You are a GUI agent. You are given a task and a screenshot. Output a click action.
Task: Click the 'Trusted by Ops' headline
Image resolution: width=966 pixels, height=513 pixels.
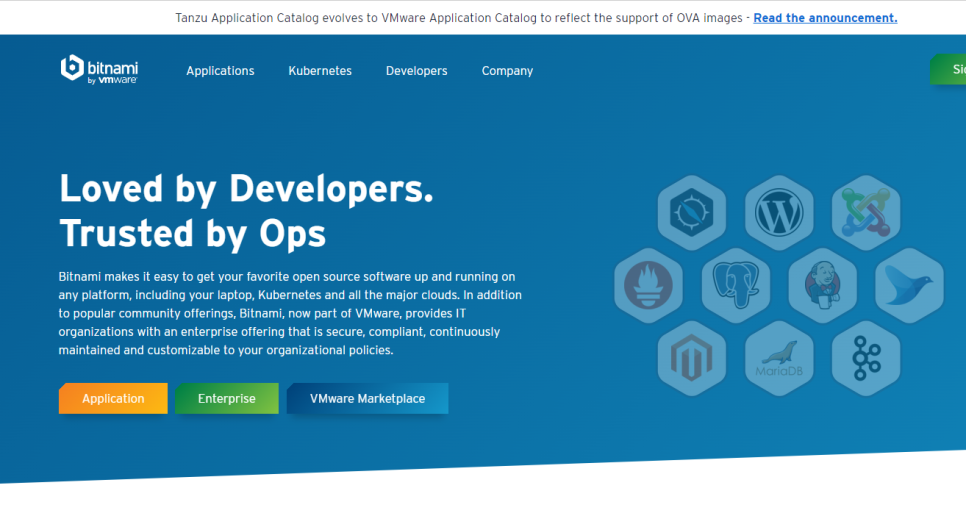(x=193, y=234)
